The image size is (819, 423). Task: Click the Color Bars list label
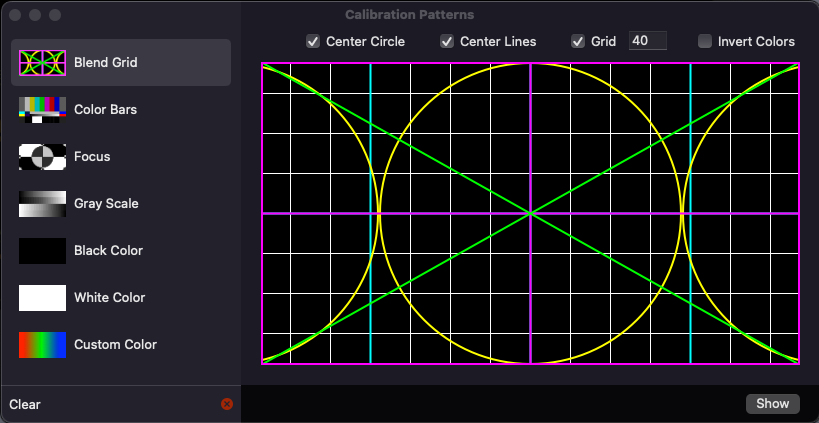(x=106, y=110)
